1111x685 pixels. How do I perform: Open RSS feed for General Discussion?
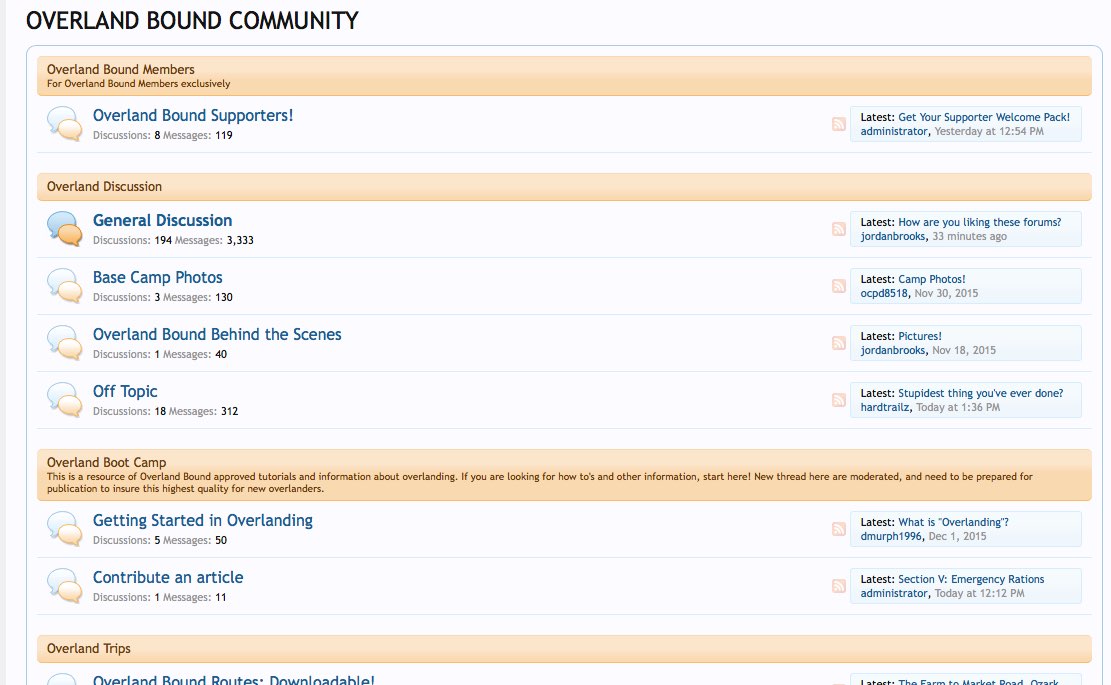839,229
